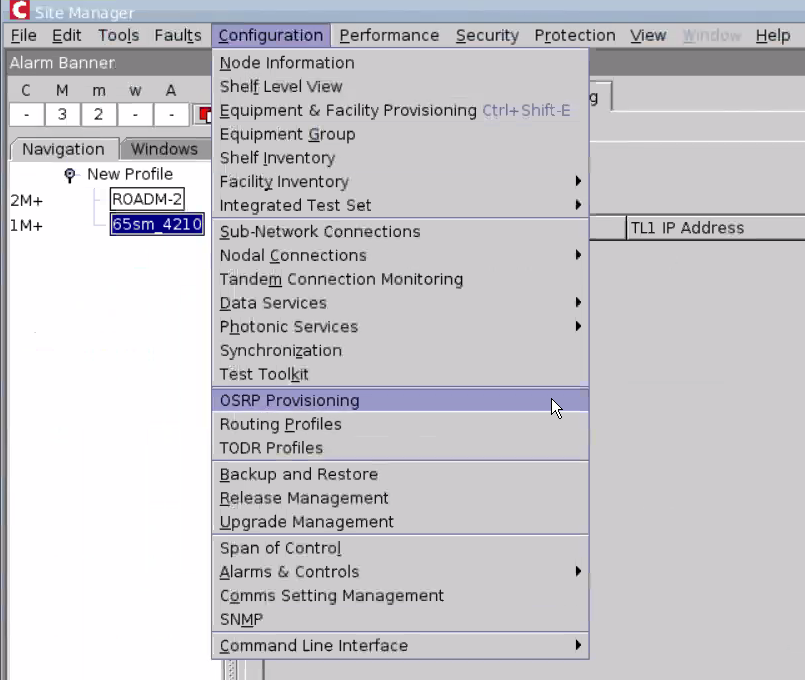The image size is (805, 680).
Task: Open Routing Profiles
Action: (400, 424)
